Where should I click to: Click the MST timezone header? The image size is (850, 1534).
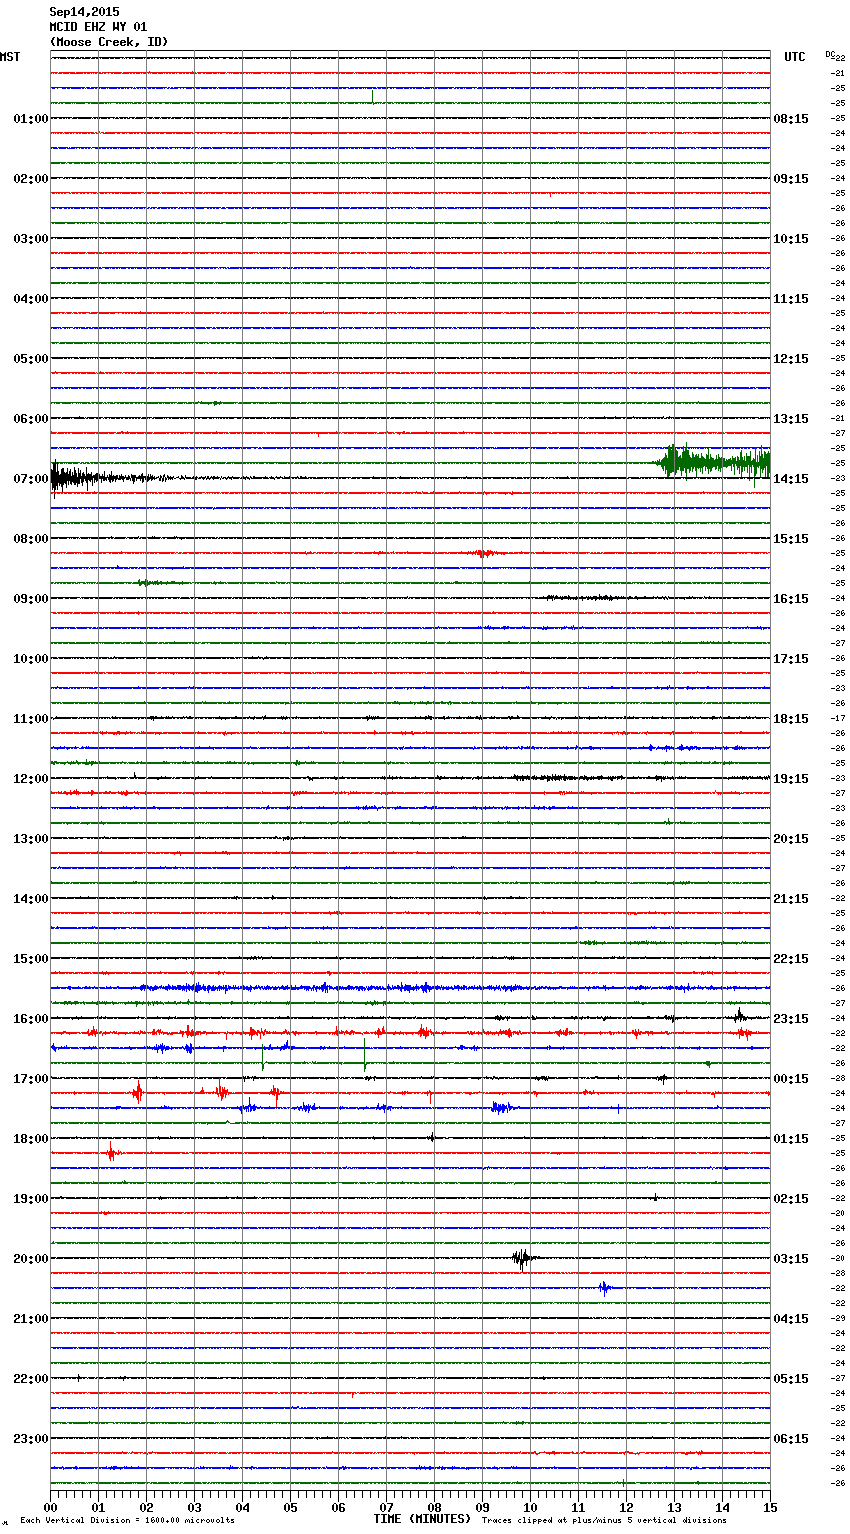click(10, 57)
